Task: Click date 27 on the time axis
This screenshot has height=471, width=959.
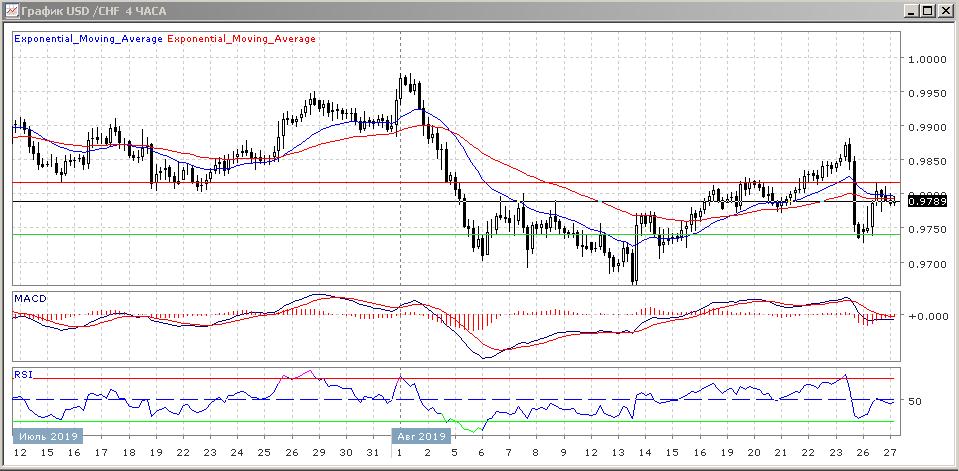Action: [x=889, y=453]
